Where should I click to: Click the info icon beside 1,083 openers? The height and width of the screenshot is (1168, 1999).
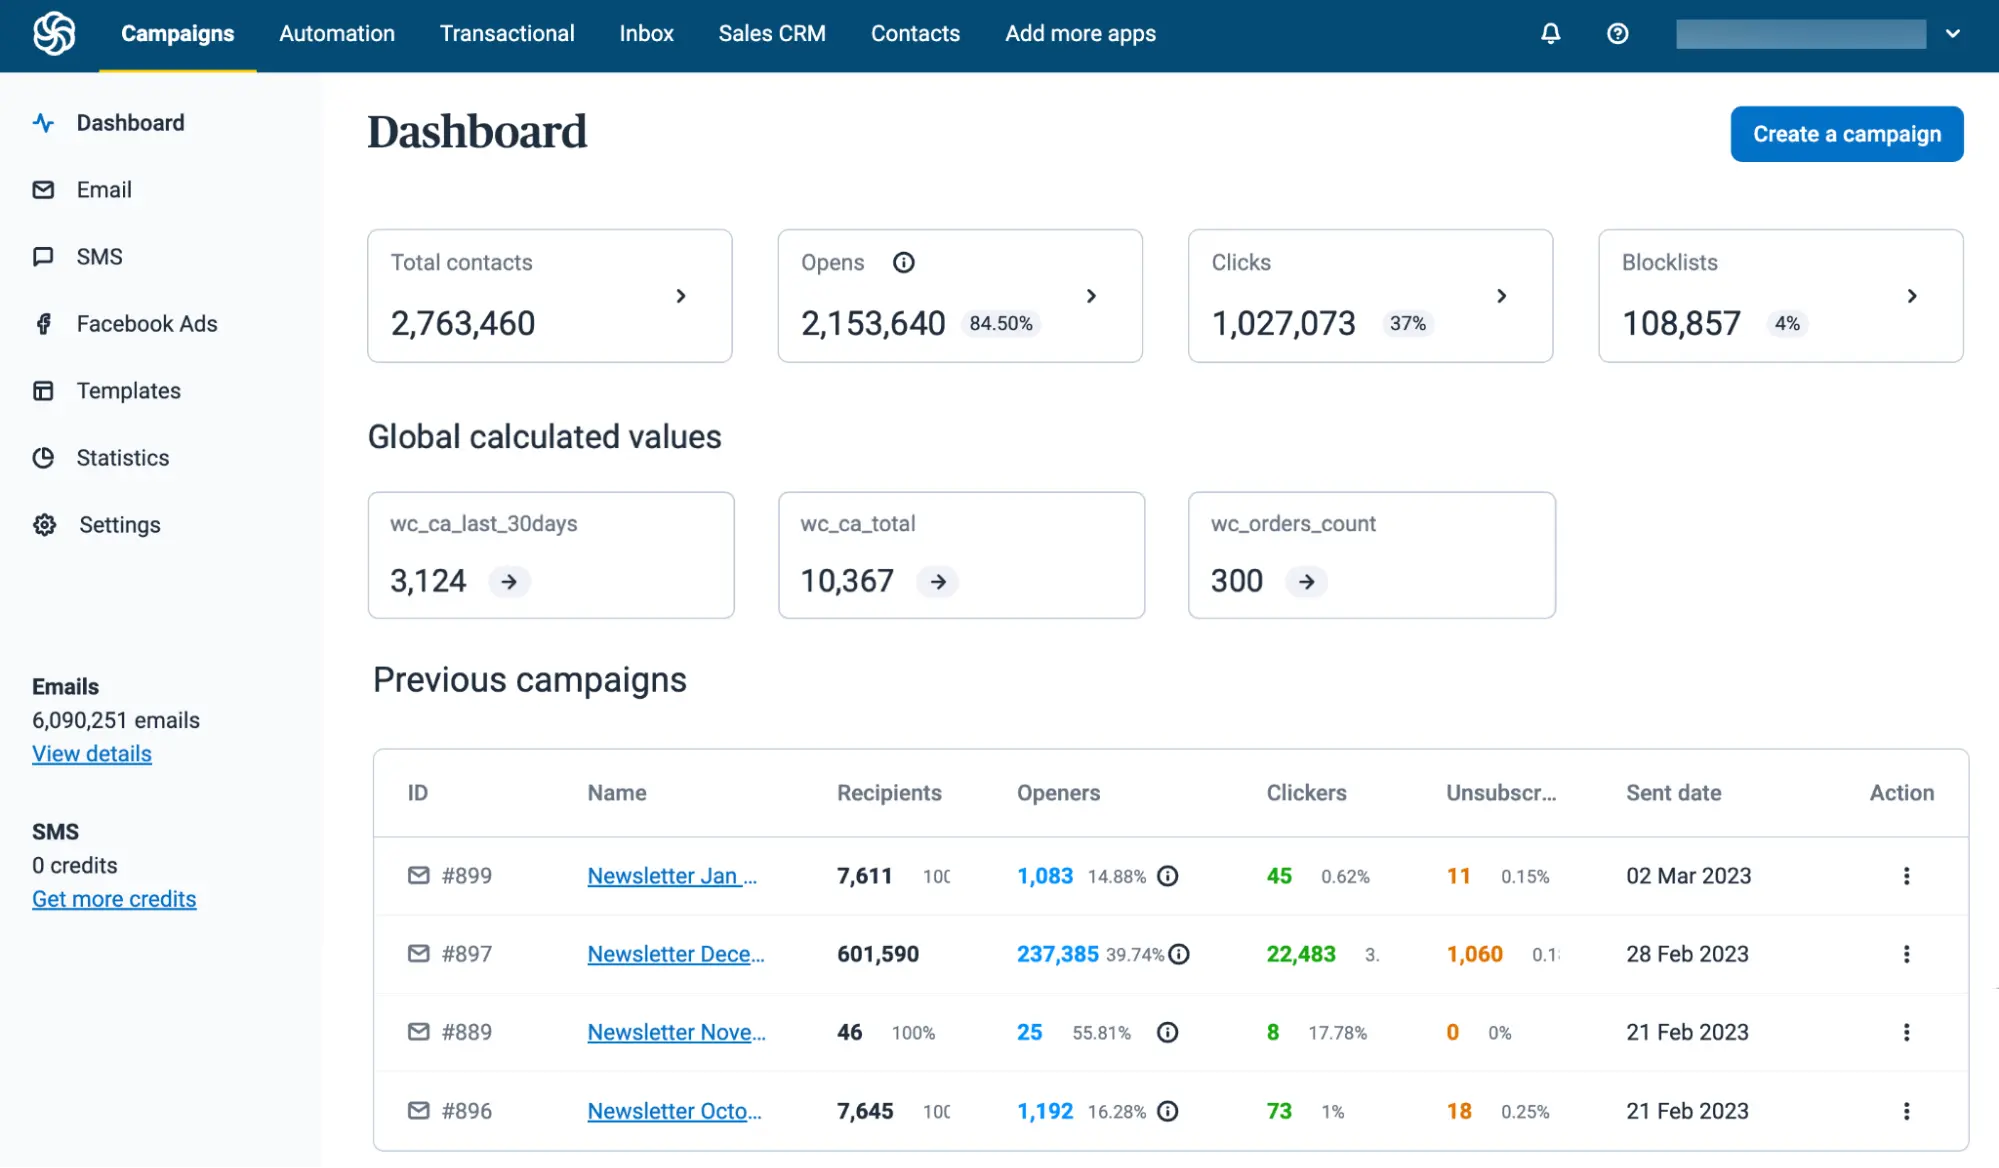(x=1167, y=876)
